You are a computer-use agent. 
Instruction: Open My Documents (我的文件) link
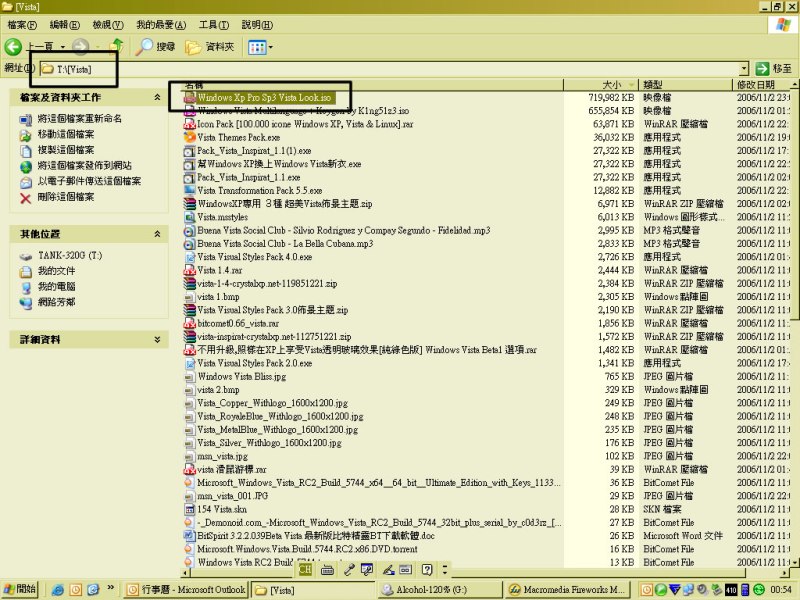coord(56,270)
